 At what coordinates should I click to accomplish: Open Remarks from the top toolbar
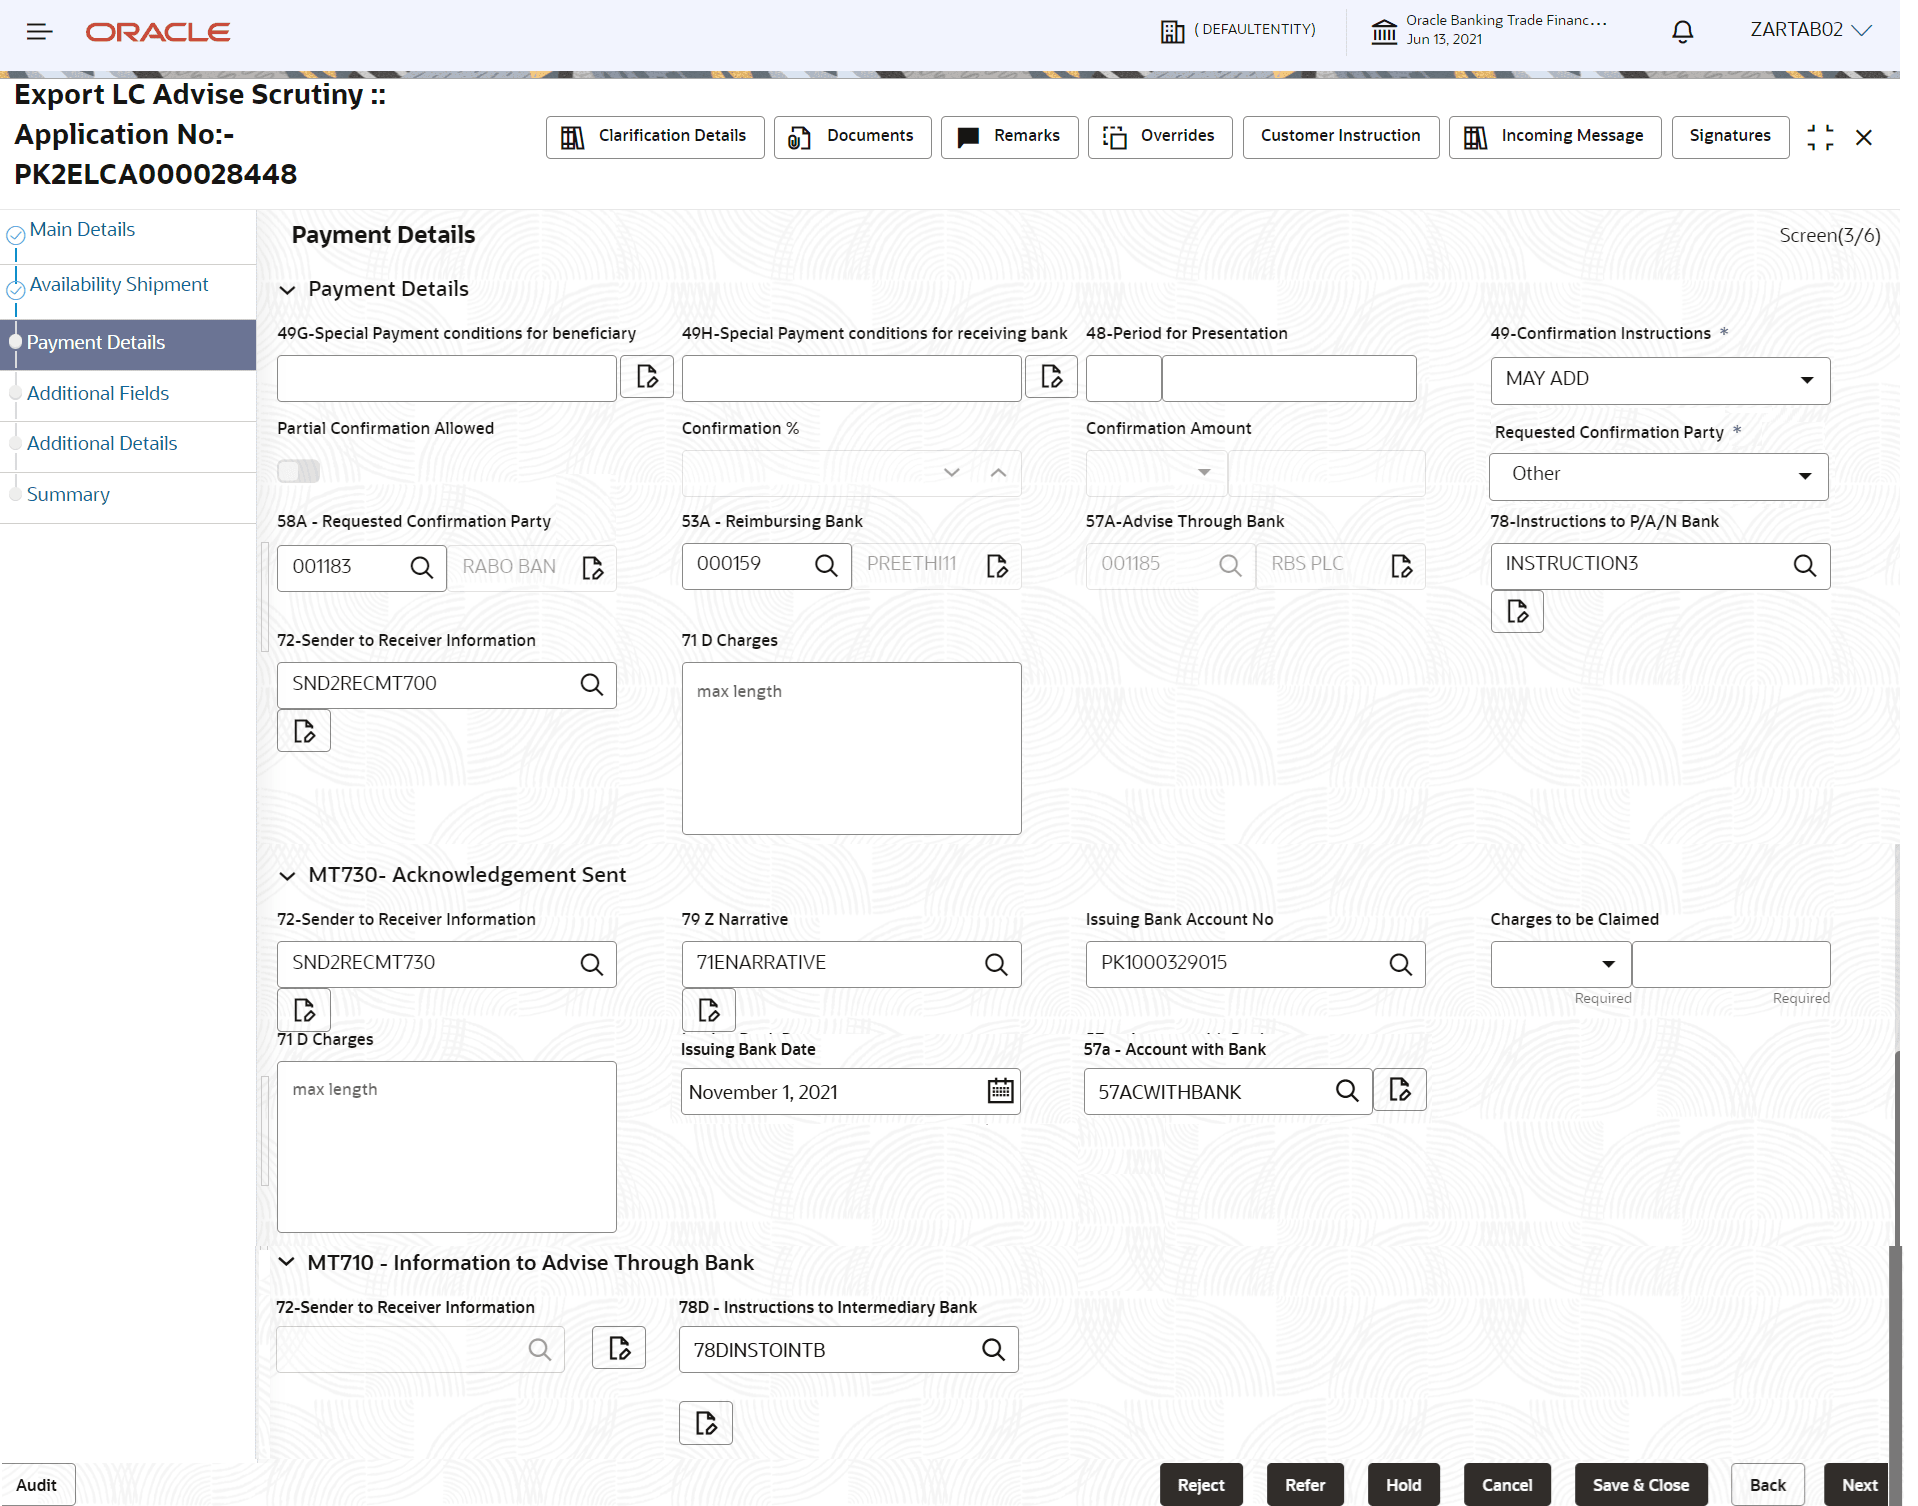[1008, 136]
